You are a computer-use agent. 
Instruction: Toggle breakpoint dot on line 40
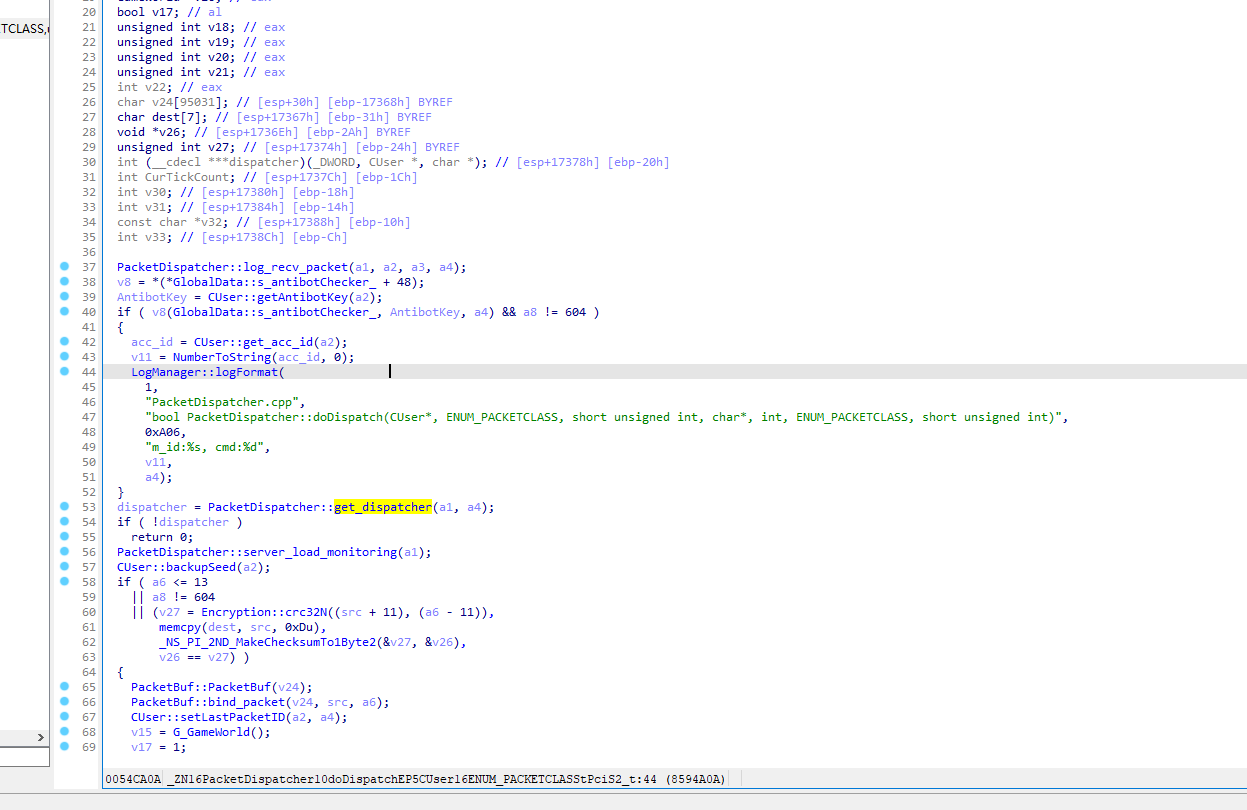click(x=65, y=312)
